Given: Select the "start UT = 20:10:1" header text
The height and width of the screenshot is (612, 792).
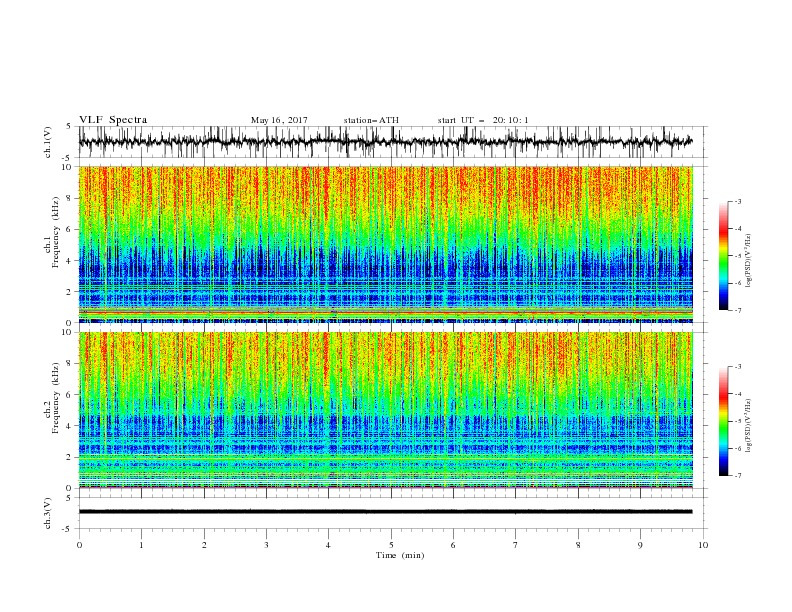Looking at the screenshot, I should [483, 120].
